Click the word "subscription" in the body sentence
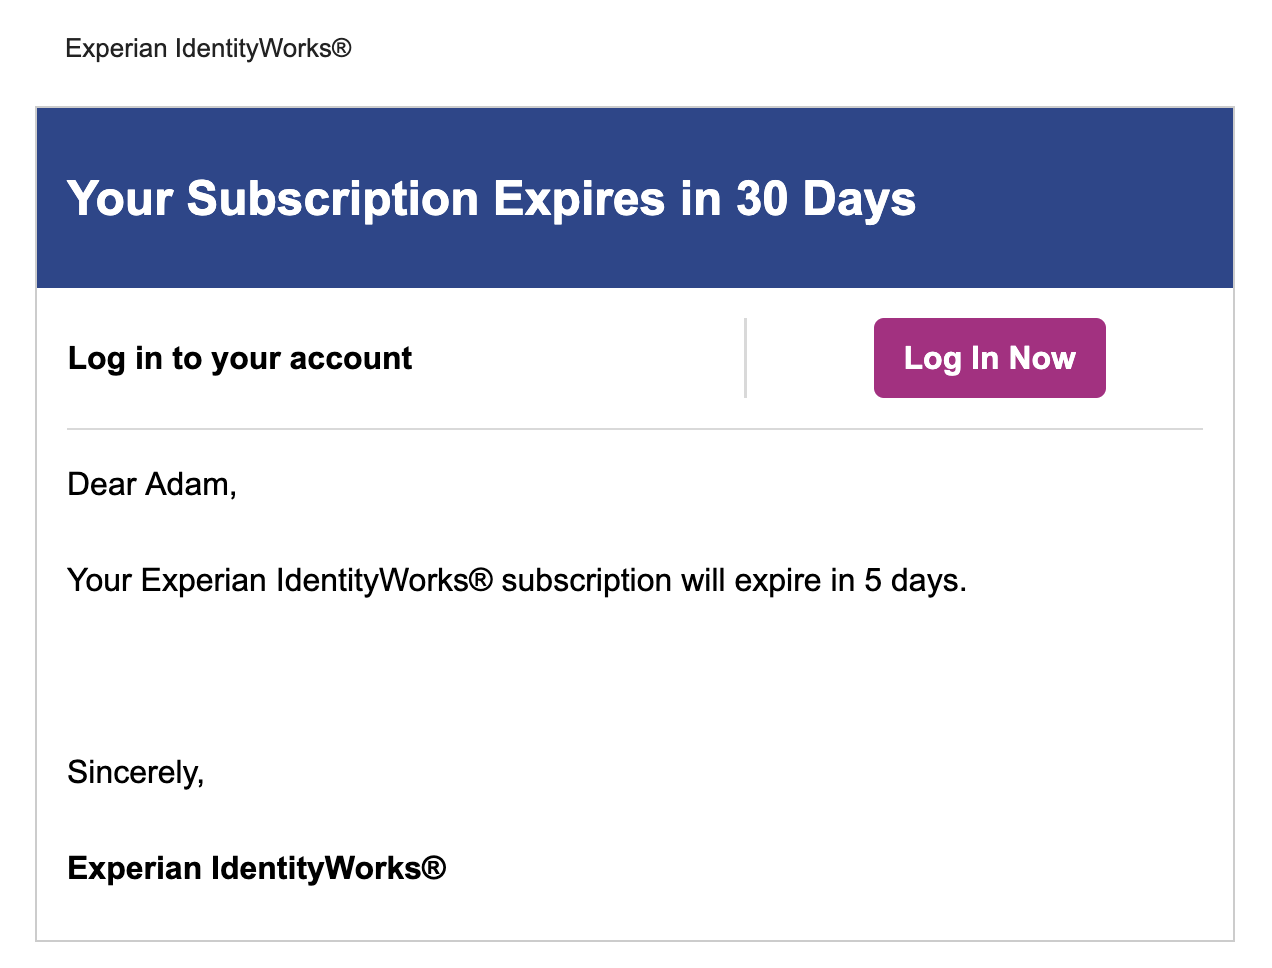 pyautogui.click(x=586, y=580)
